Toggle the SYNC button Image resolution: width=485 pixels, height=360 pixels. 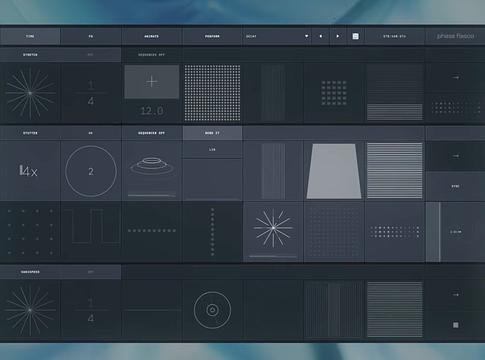[x=455, y=186]
